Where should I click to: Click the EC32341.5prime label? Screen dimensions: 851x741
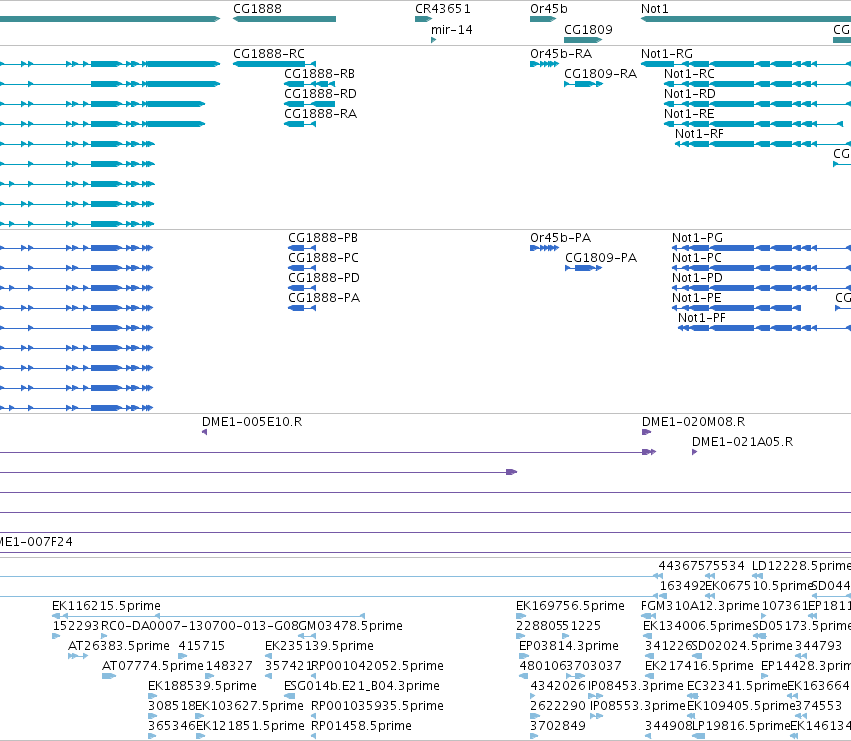tap(737, 686)
